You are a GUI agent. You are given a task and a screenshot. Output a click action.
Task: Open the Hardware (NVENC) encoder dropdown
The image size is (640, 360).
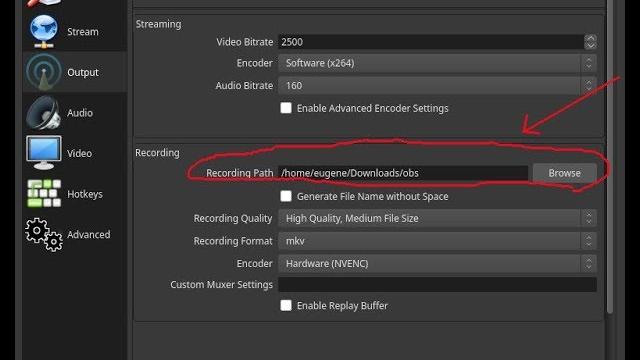tap(437, 264)
